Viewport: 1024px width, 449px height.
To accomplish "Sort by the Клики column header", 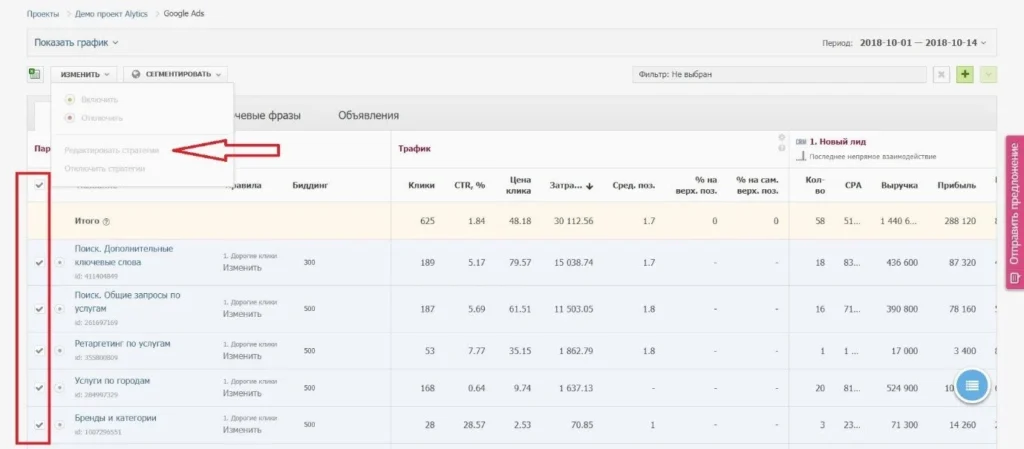I will tap(421, 185).
